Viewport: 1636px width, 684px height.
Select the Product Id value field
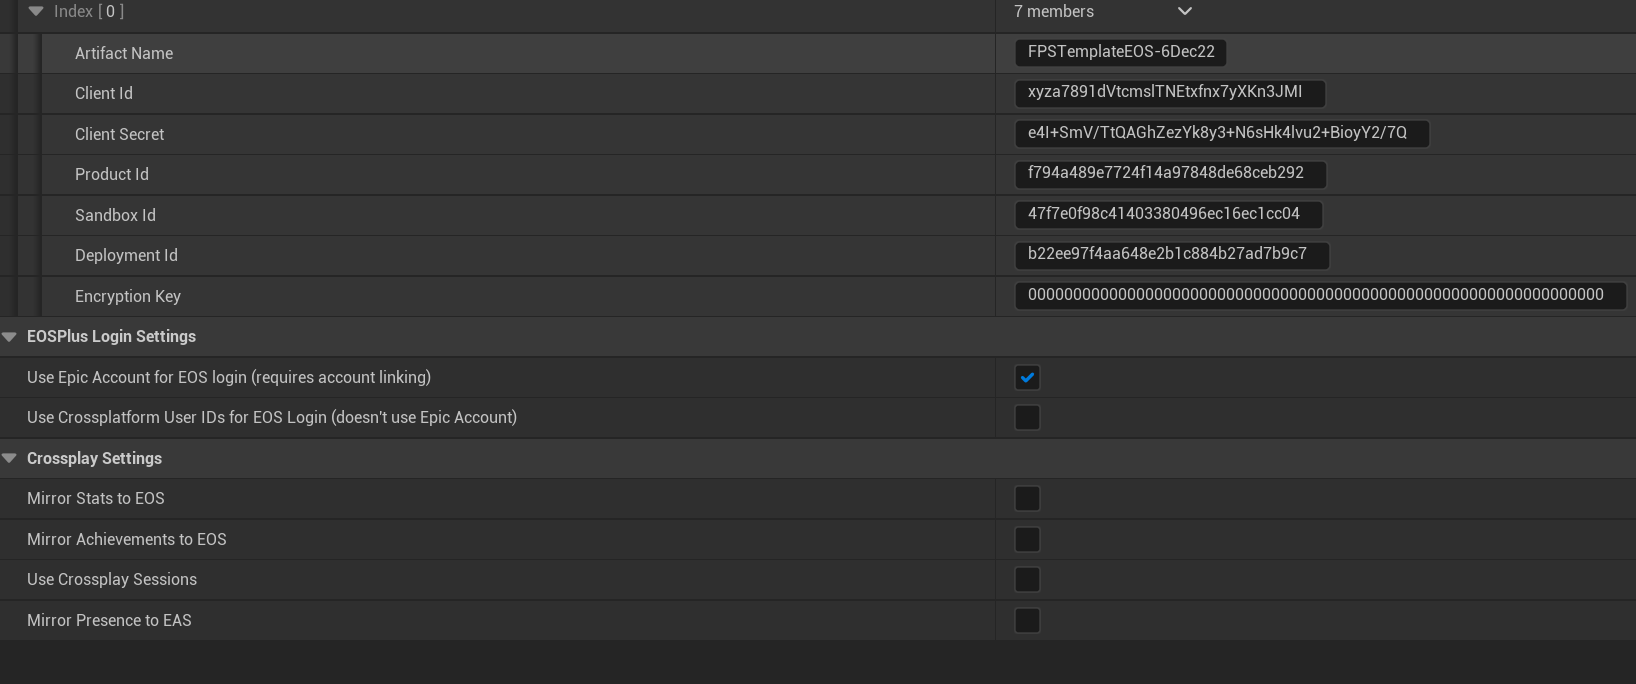pos(1170,174)
